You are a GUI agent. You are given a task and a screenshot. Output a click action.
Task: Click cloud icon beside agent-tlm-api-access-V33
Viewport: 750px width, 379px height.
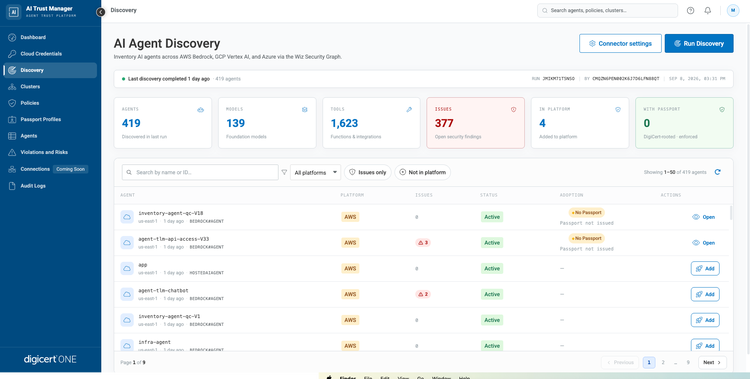pos(127,243)
